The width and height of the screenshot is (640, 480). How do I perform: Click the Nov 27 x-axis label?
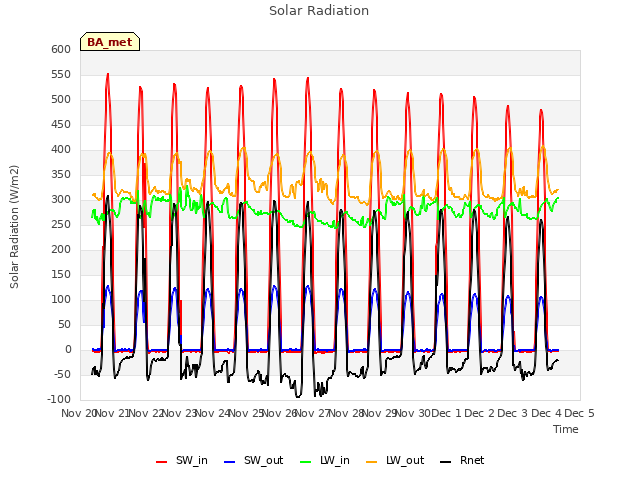pyautogui.click(x=312, y=413)
